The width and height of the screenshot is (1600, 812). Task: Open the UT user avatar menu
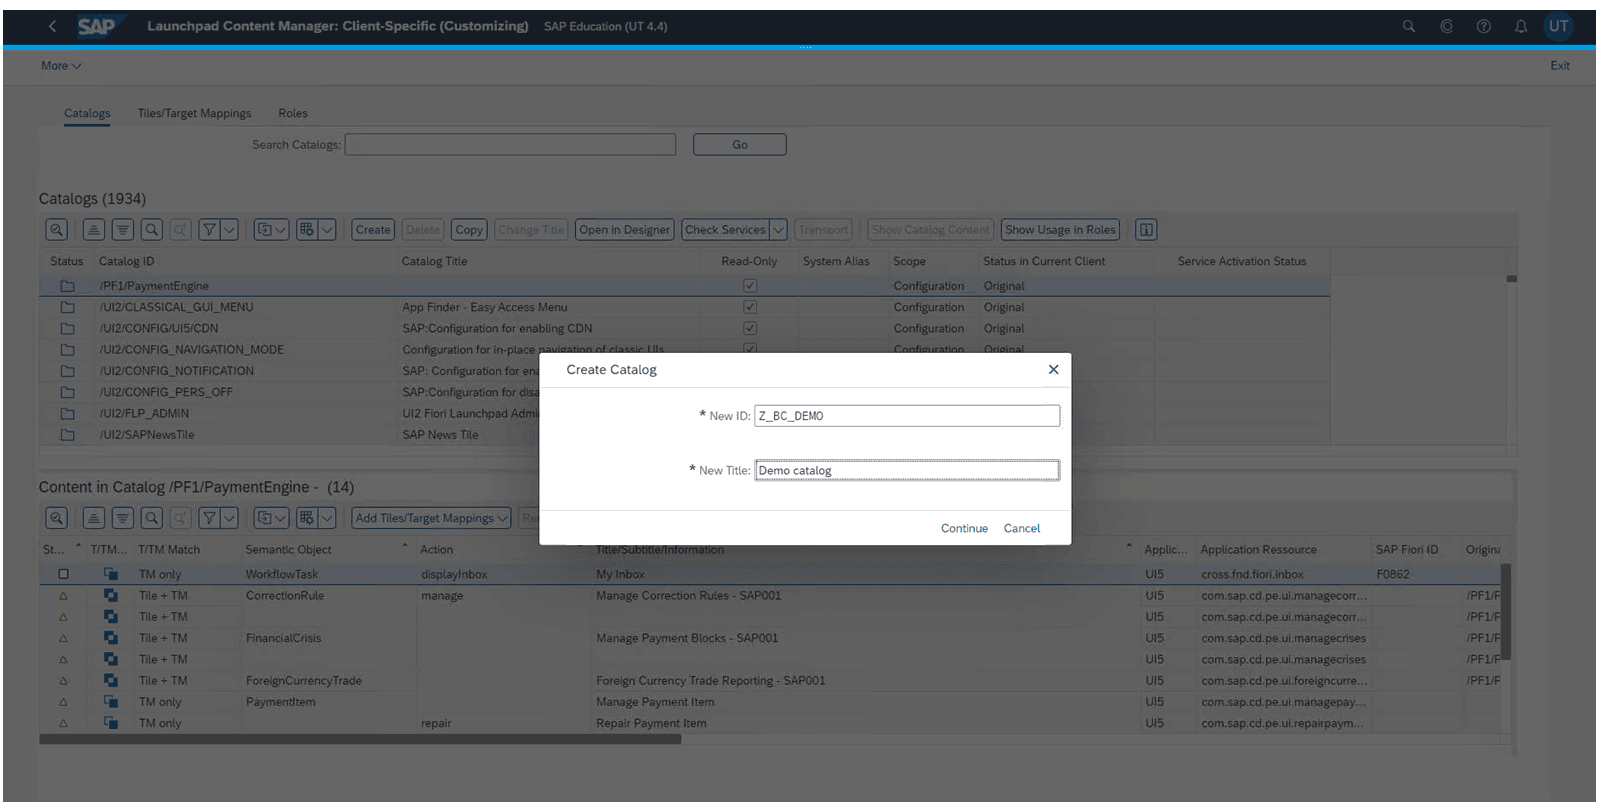tap(1559, 26)
